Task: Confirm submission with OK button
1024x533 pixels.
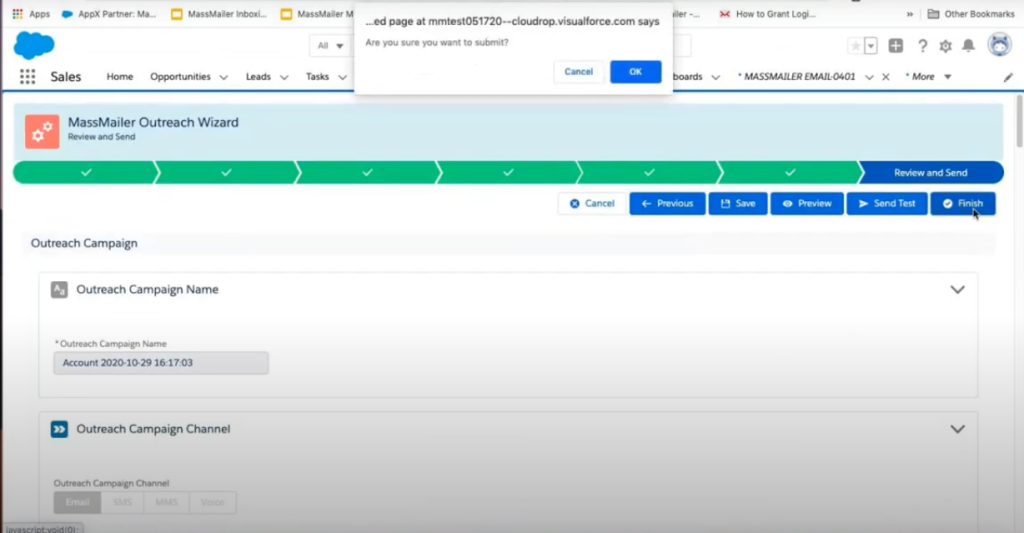Action: (x=635, y=72)
